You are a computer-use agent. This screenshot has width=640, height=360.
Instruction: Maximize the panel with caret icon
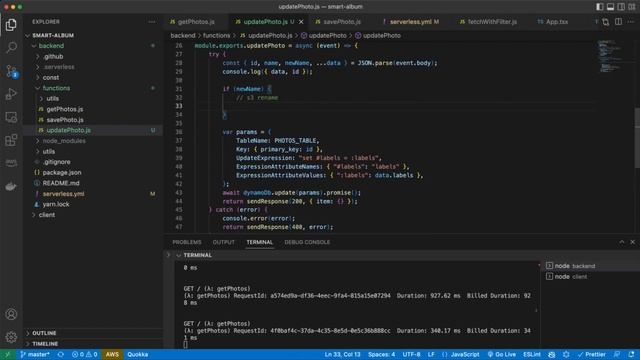[x=622, y=242]
